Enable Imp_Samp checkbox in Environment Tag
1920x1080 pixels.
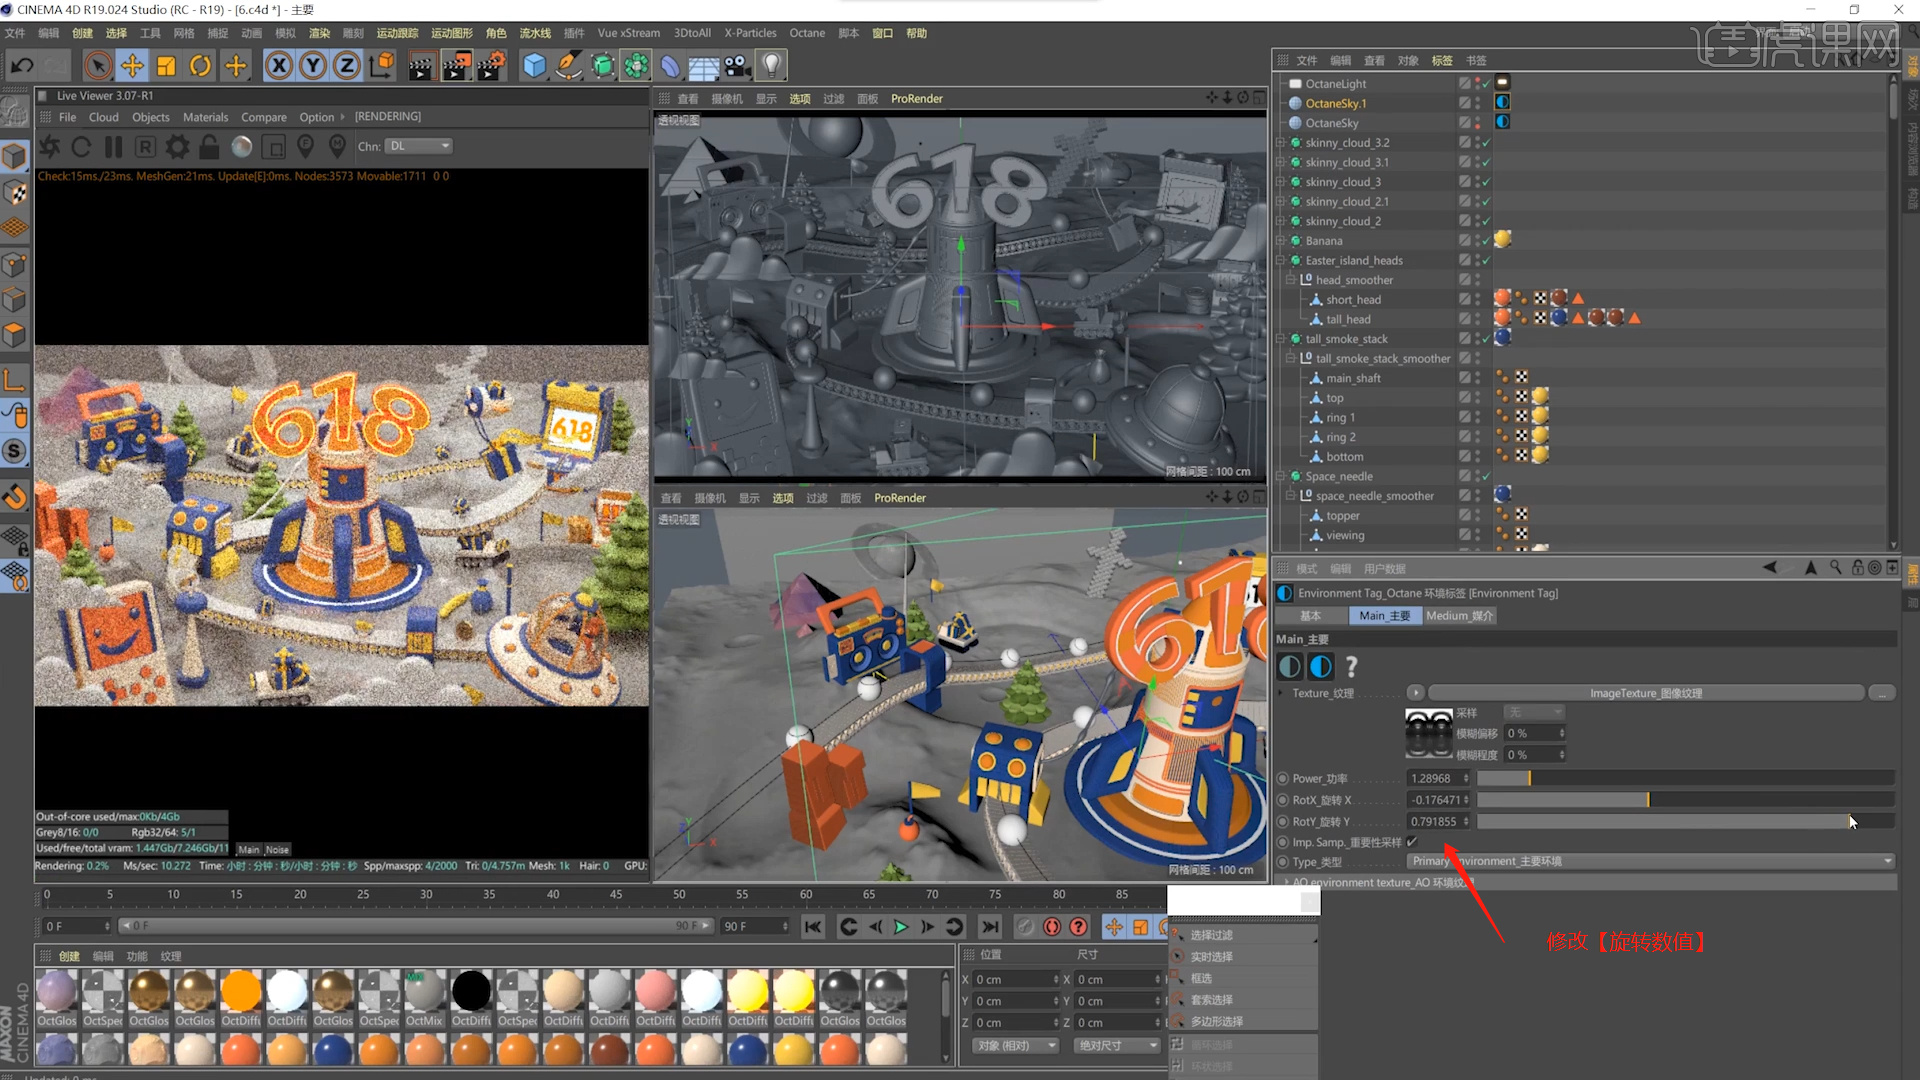pos(1412,841)
